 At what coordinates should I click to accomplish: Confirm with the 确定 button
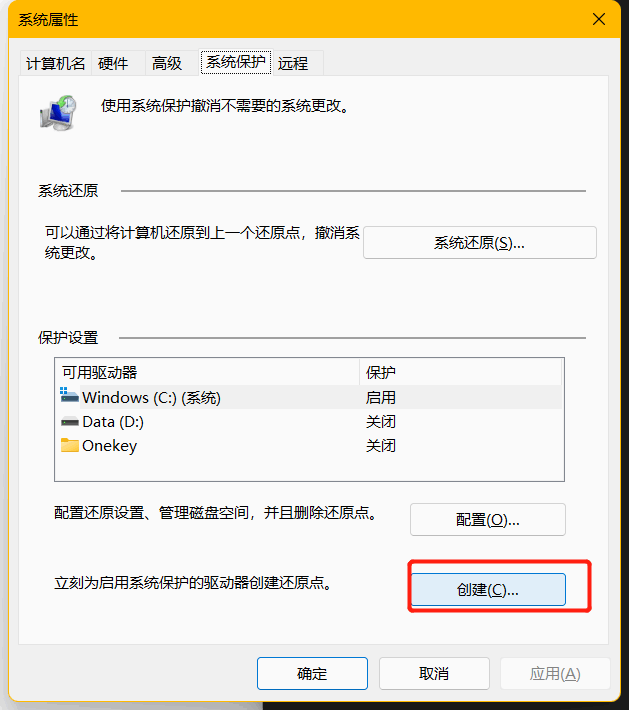point(312,673)
